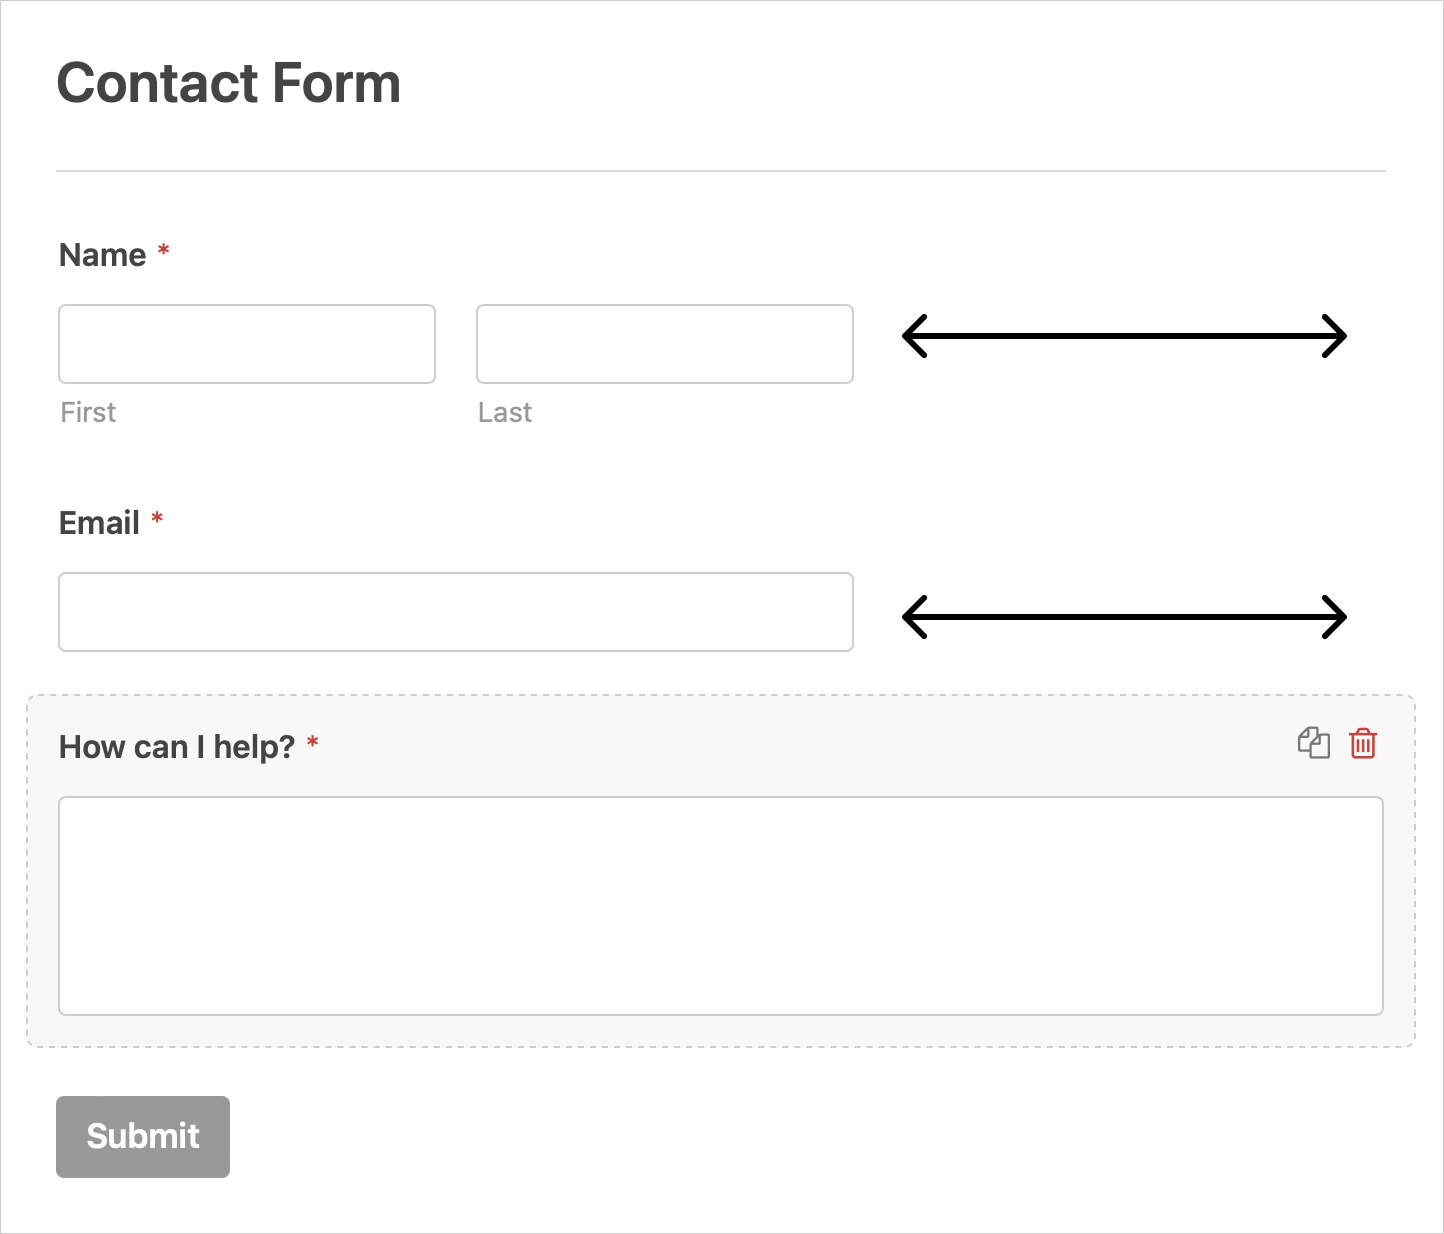Click into the Email input field
This screenshot has height=1234, width=1444.
tap(456, 612)
